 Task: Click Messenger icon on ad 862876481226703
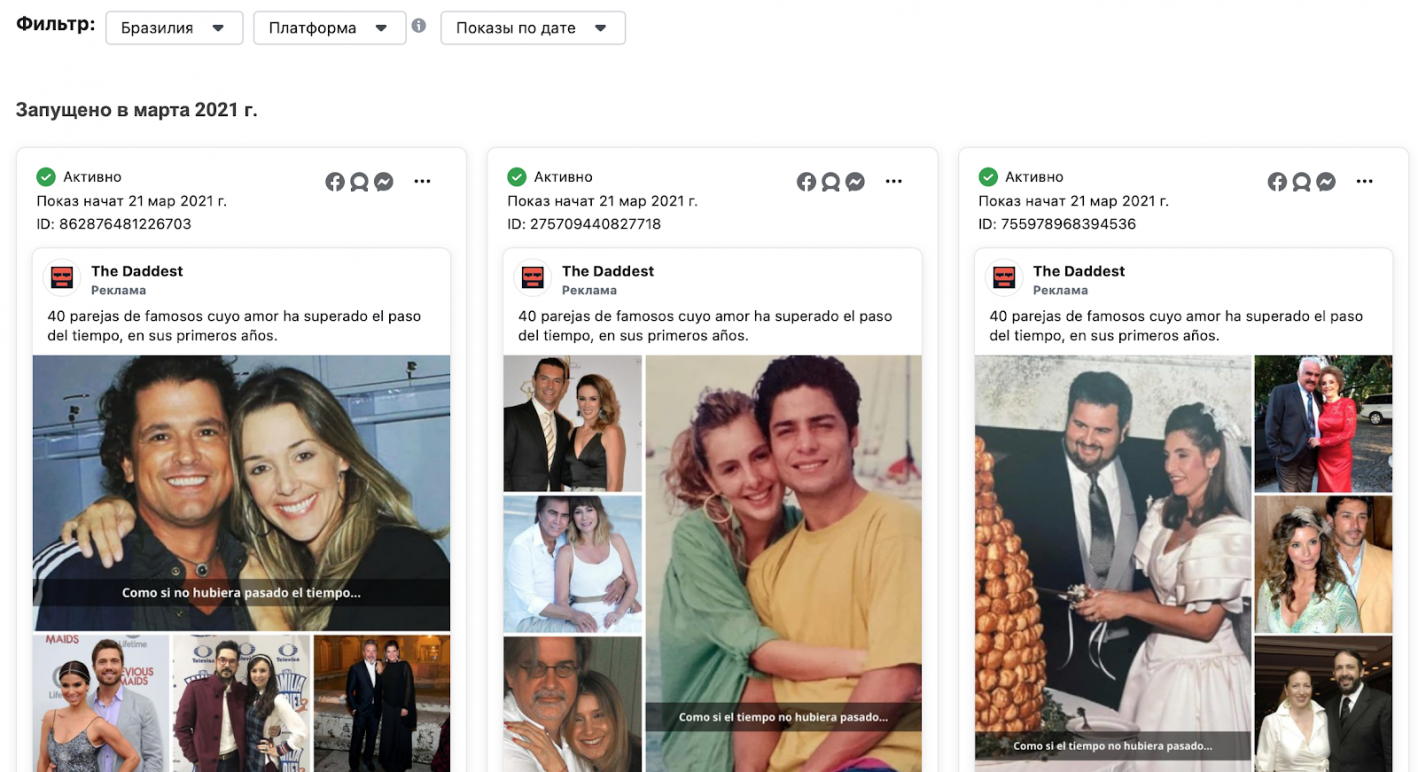tap(383, 182)
